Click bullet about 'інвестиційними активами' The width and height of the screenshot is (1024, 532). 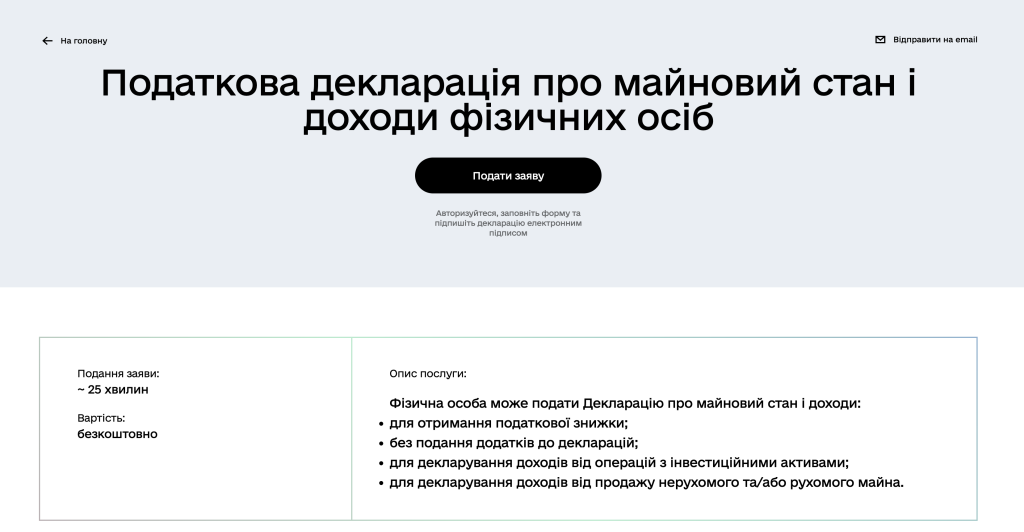coord(619,463)
